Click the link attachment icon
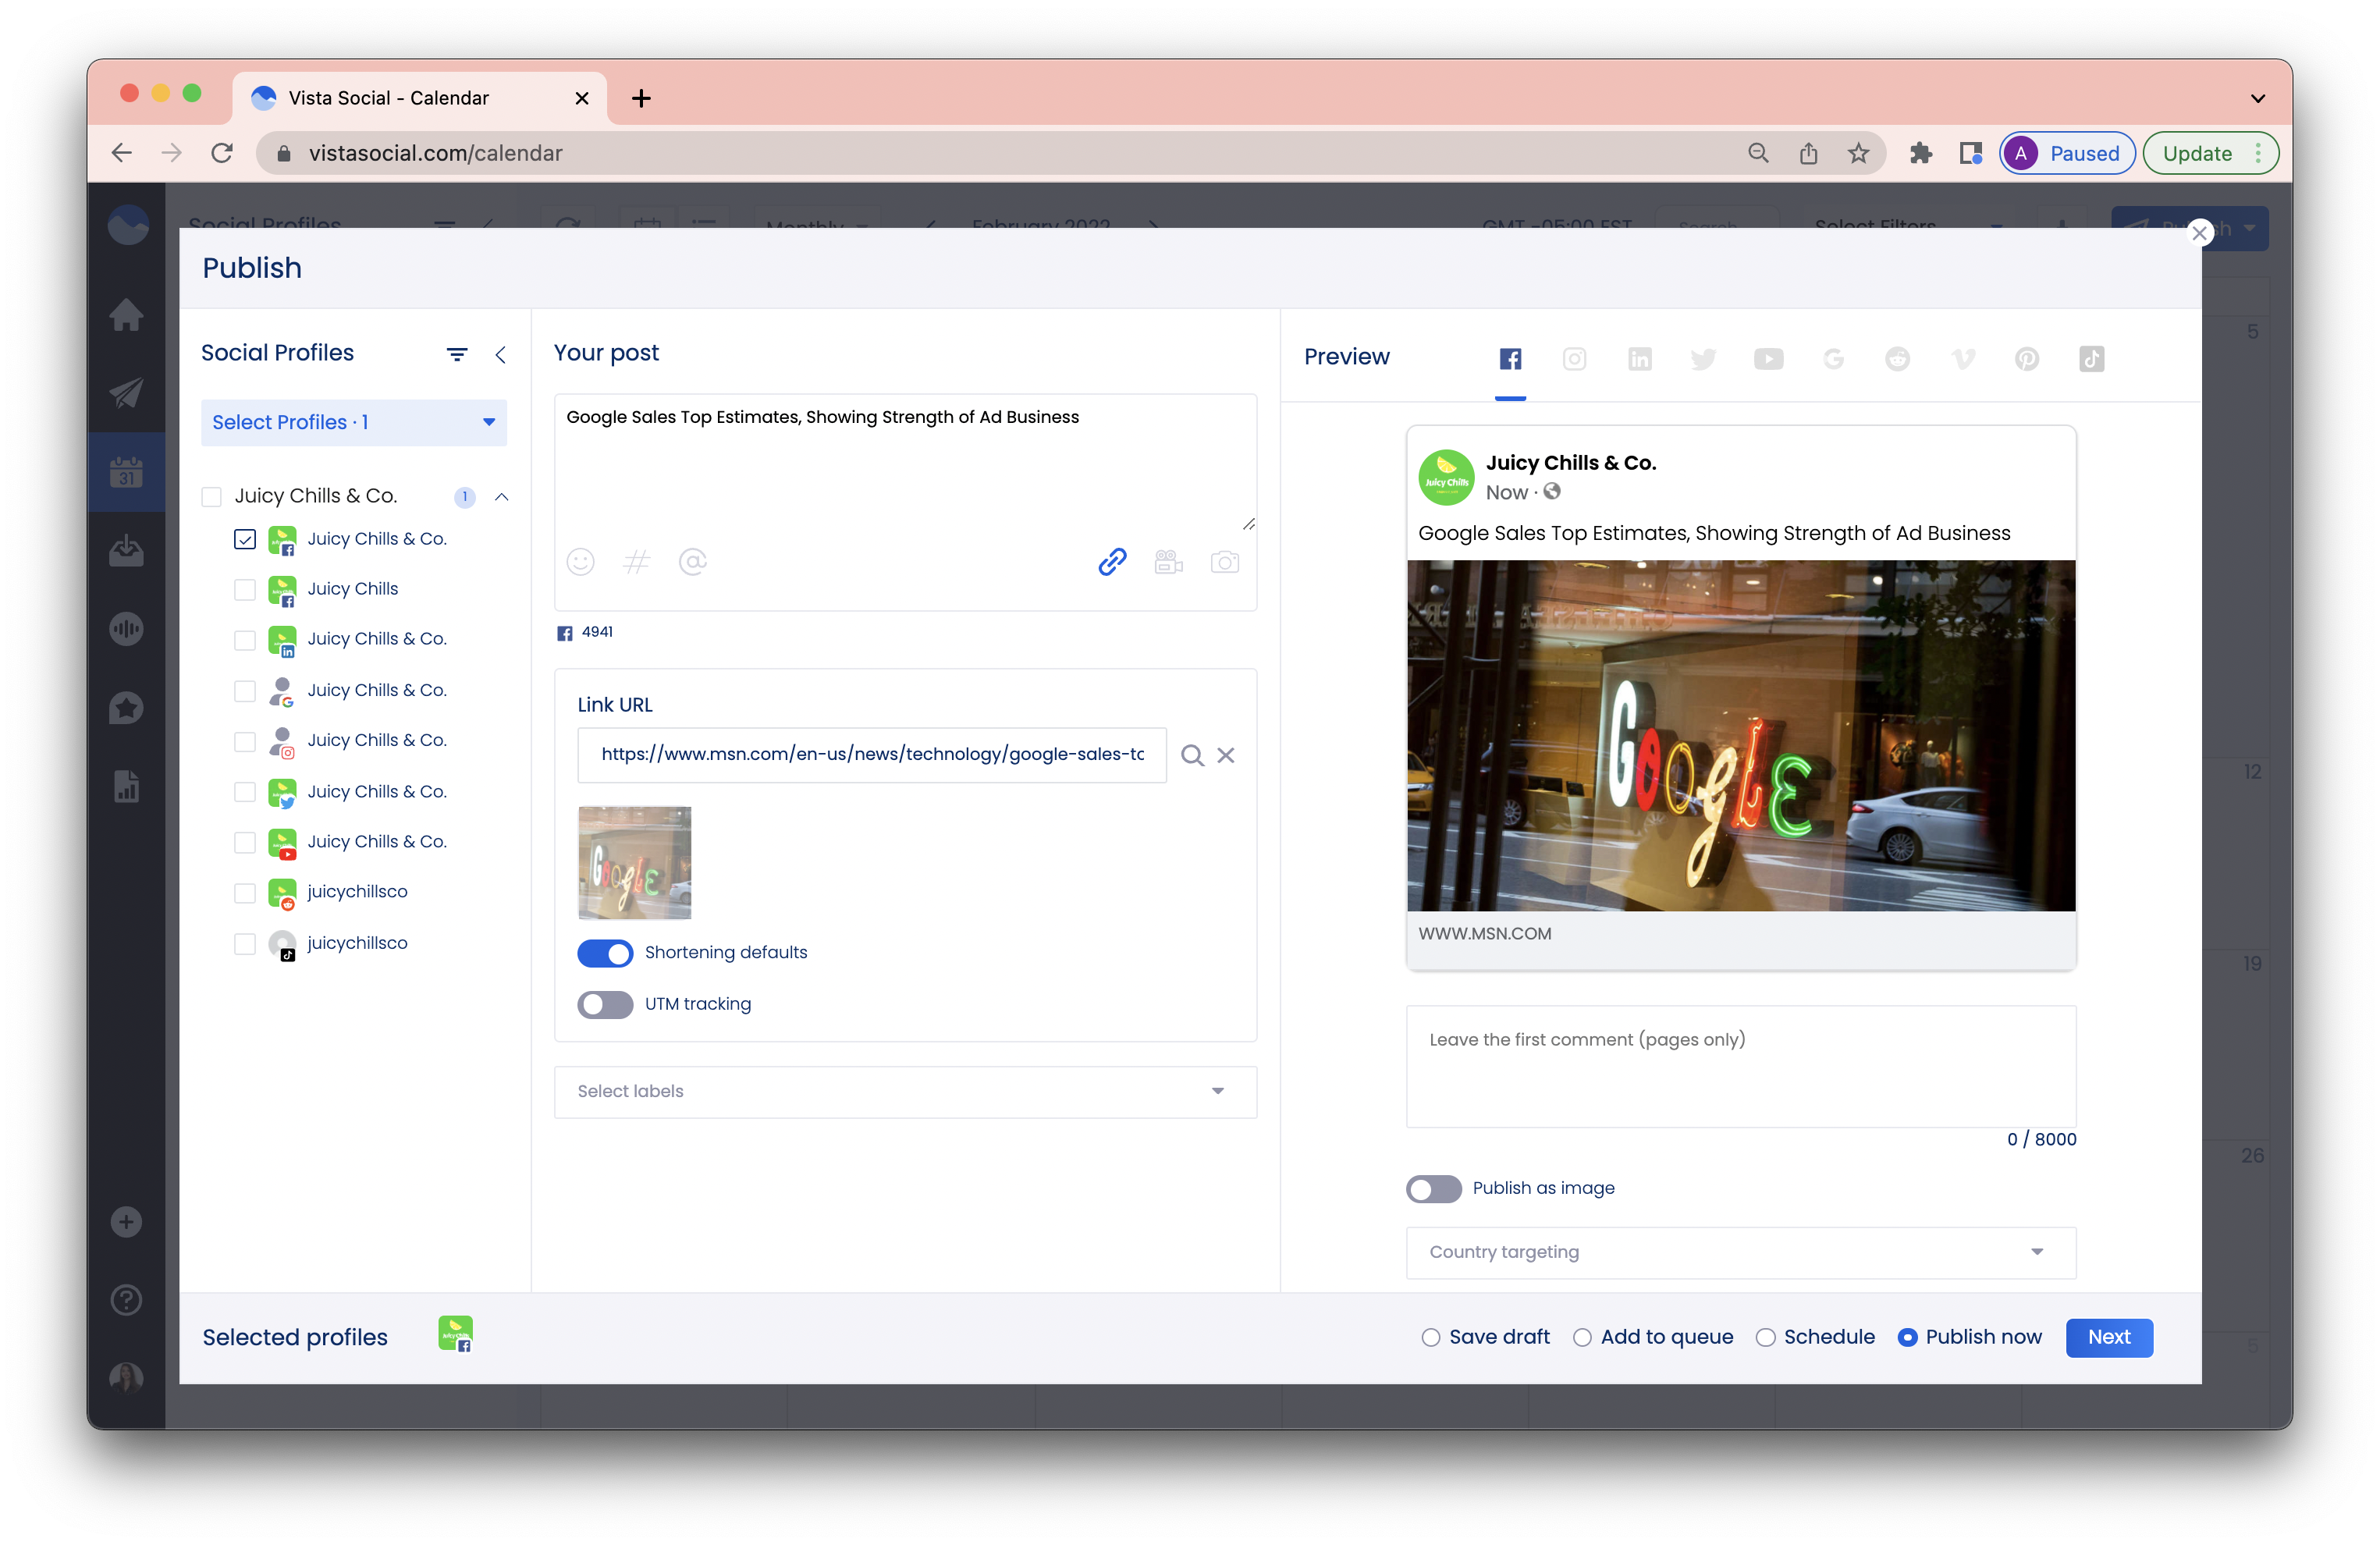Viewport: 2380px width, 1545px height. [1112, 562]
